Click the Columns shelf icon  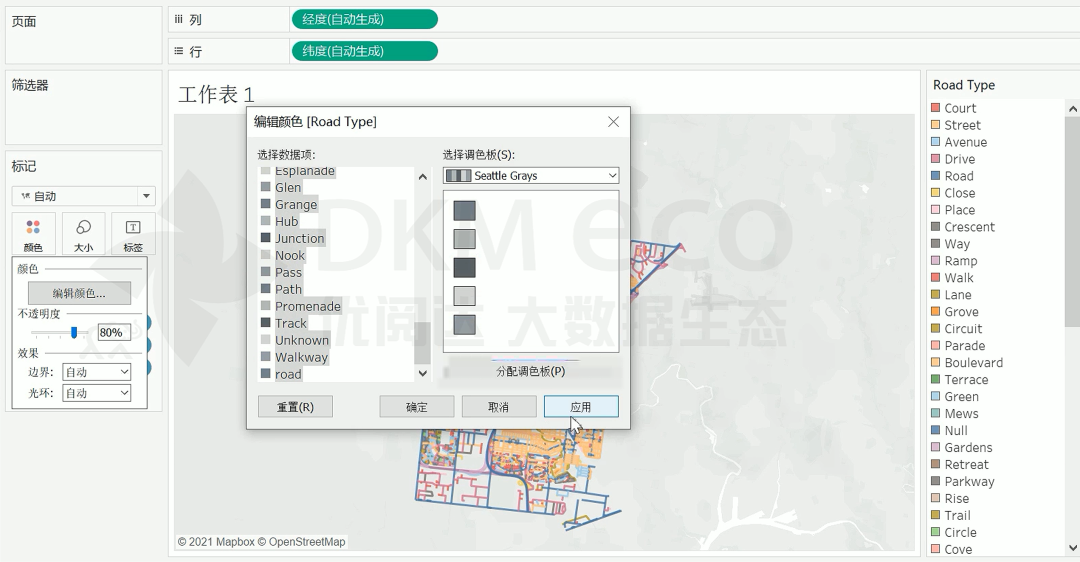tap(179, 19)
